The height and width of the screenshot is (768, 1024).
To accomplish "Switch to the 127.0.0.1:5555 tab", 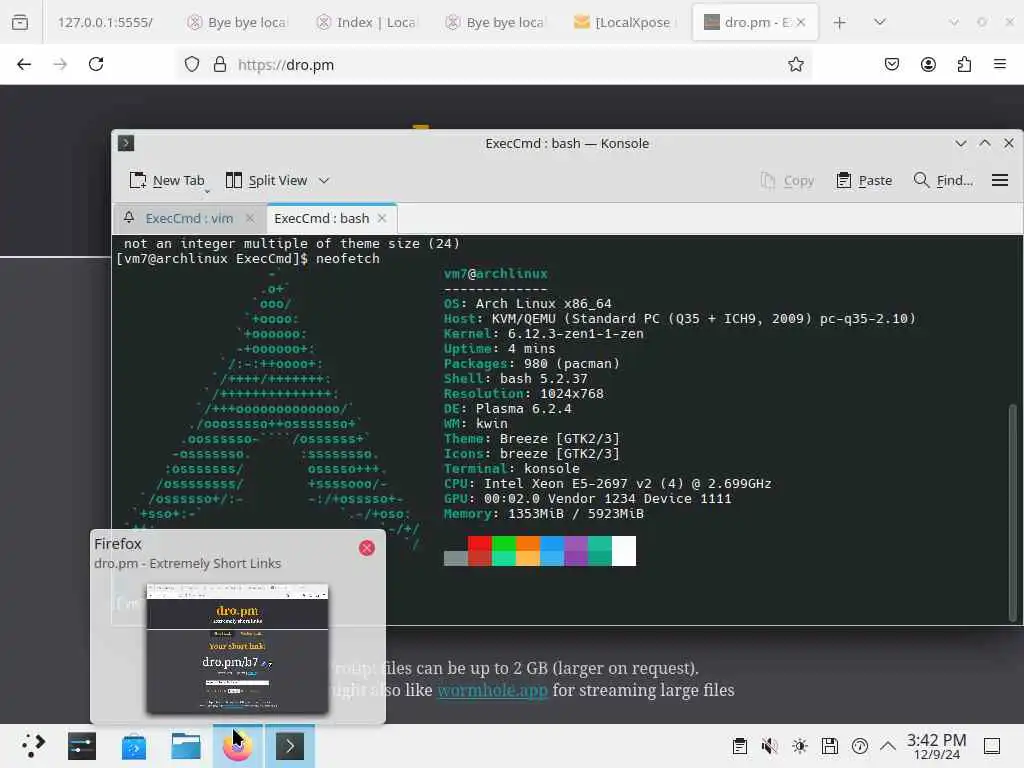I will point(105,22).
